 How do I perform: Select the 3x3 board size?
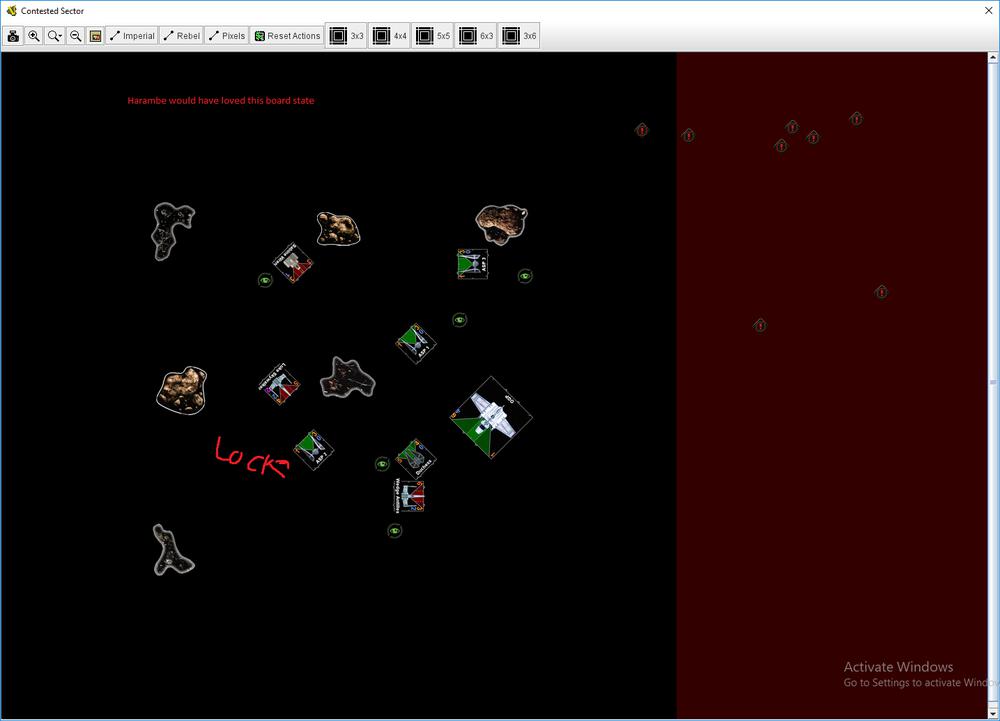pos(346,36)
